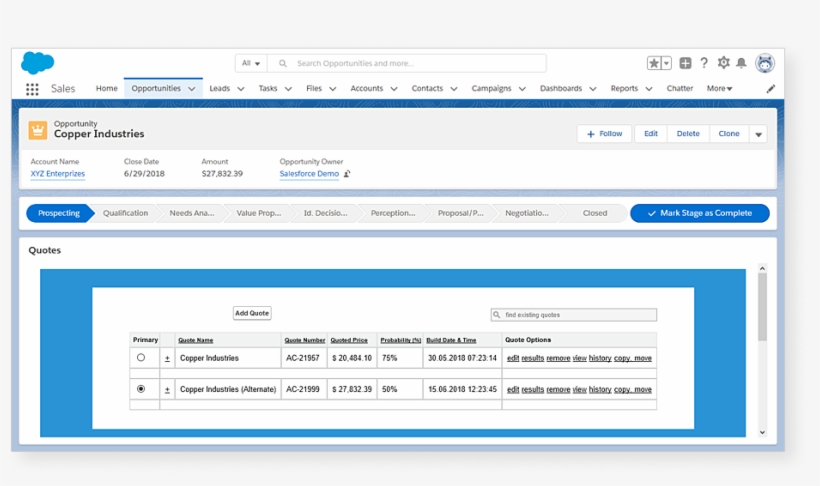This screenshot has height=486, width=820.
Task: Open the Accounts tab chevron
Action: (394, 89)
